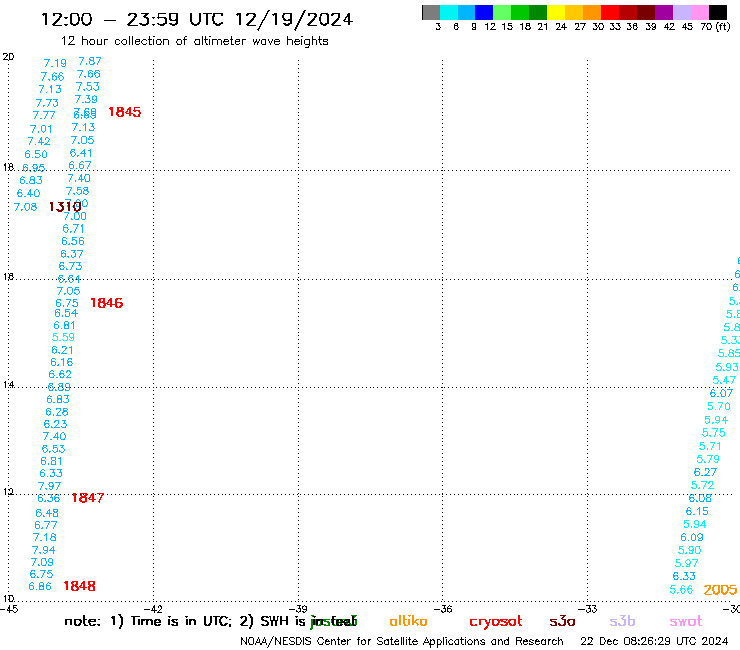Click the maroon 's3a' satellite label
The height and width of the screenshot is (650, 740).
tap(562, 622)
